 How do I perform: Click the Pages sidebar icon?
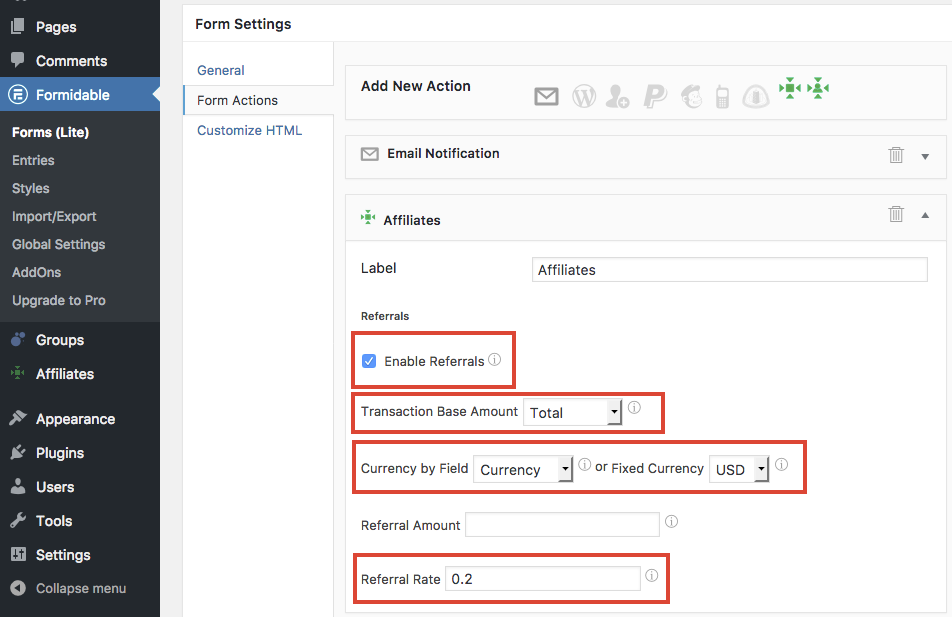pyautogui.click(x=18, y=26)
